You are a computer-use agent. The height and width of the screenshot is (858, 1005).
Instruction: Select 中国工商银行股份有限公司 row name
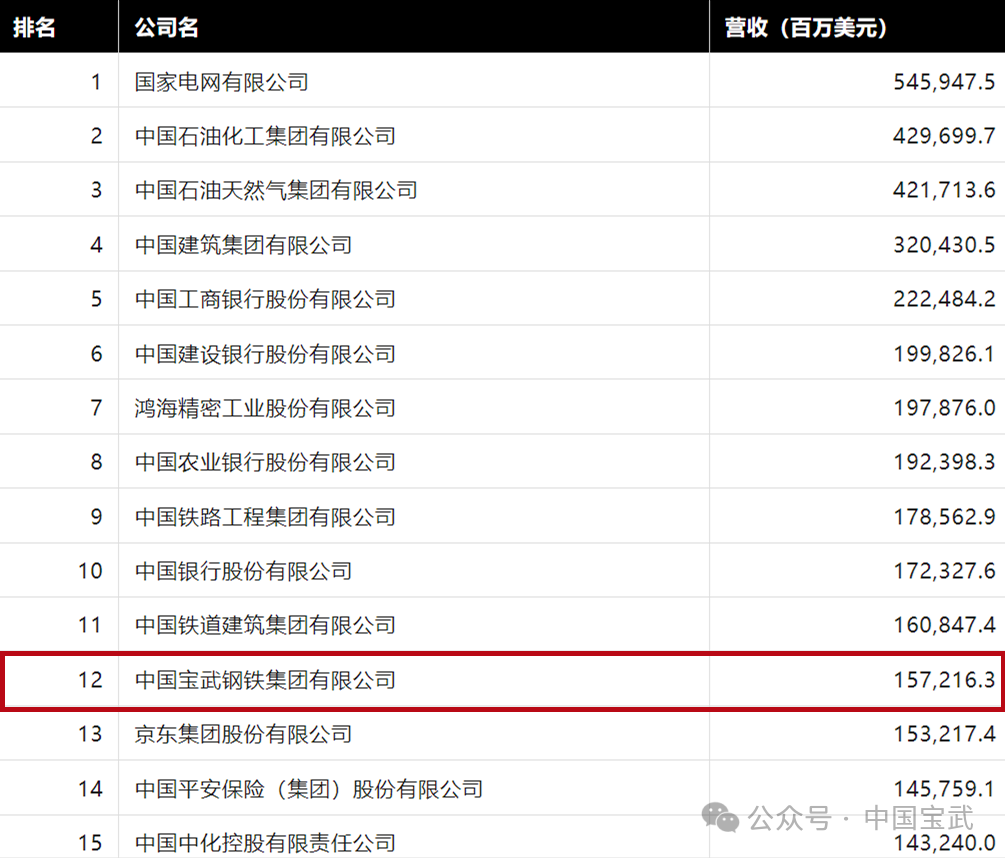[265, 299]
